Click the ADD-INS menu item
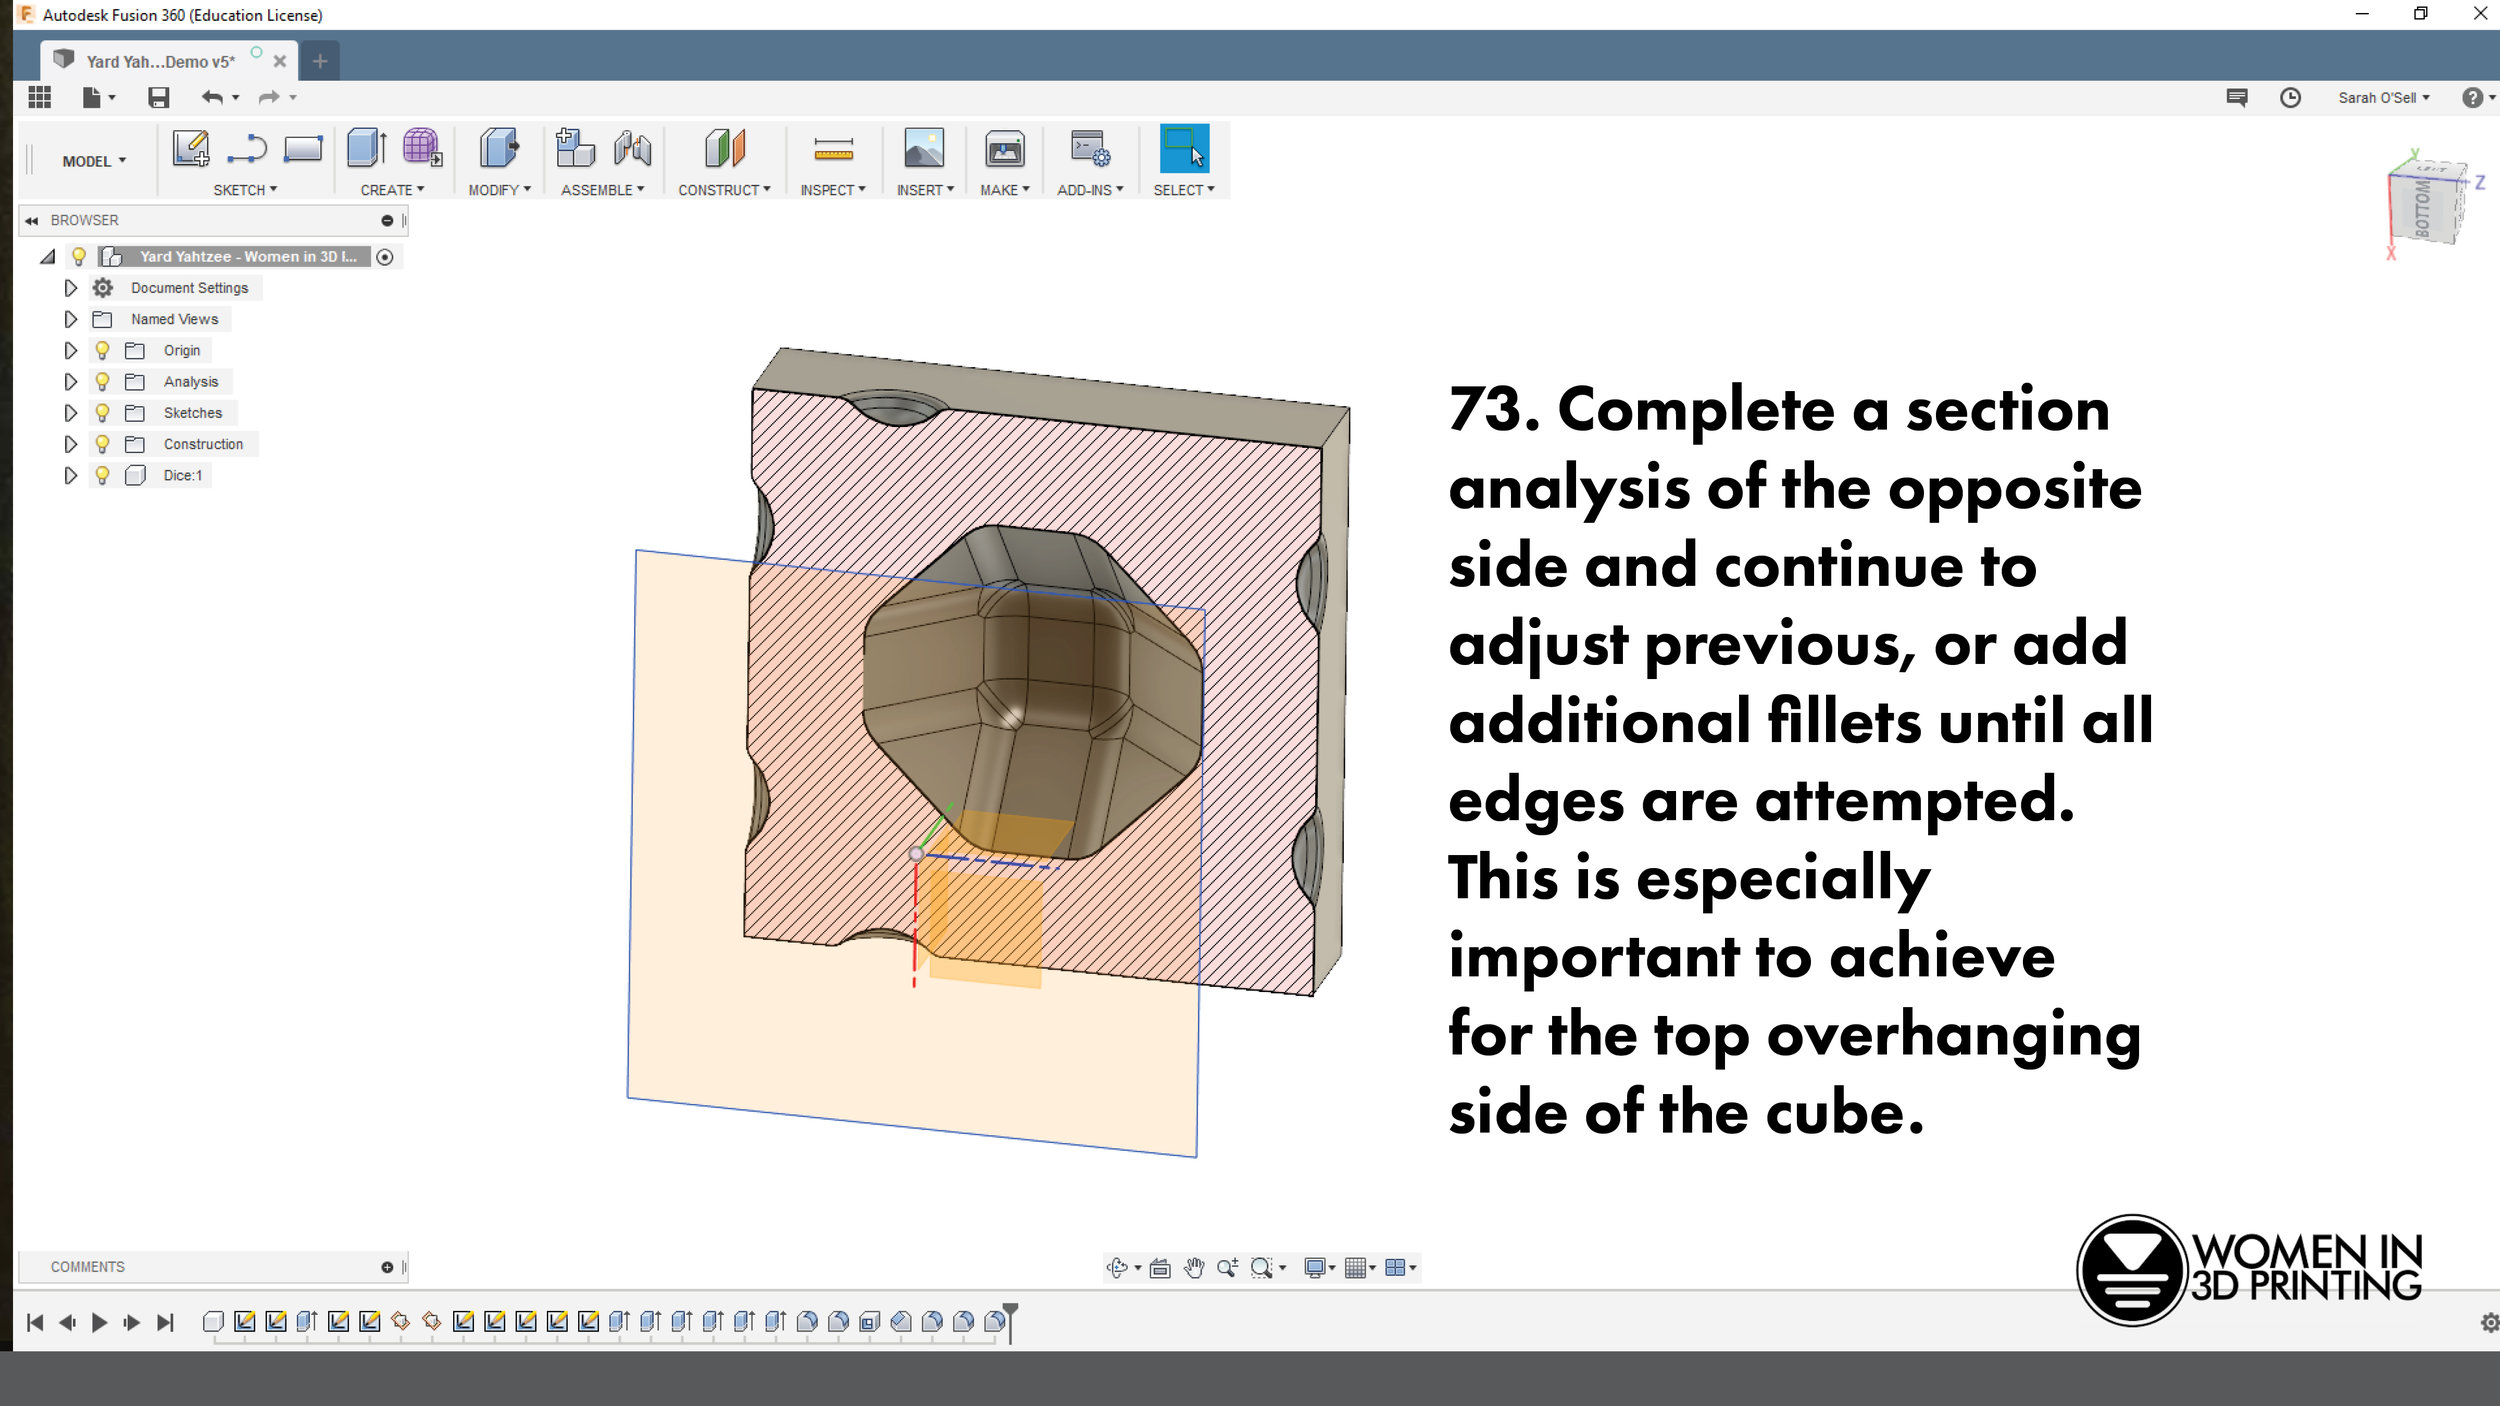Viewport: 2500px width, 1406px height. [1089, 189]
